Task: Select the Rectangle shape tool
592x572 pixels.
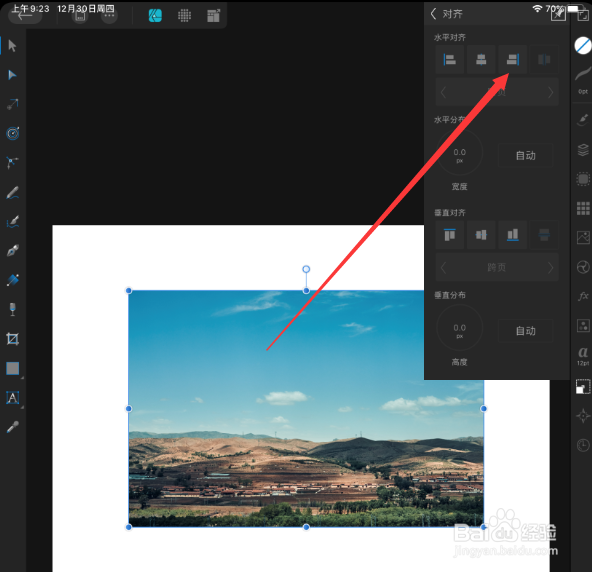Action: pos(12,368)
